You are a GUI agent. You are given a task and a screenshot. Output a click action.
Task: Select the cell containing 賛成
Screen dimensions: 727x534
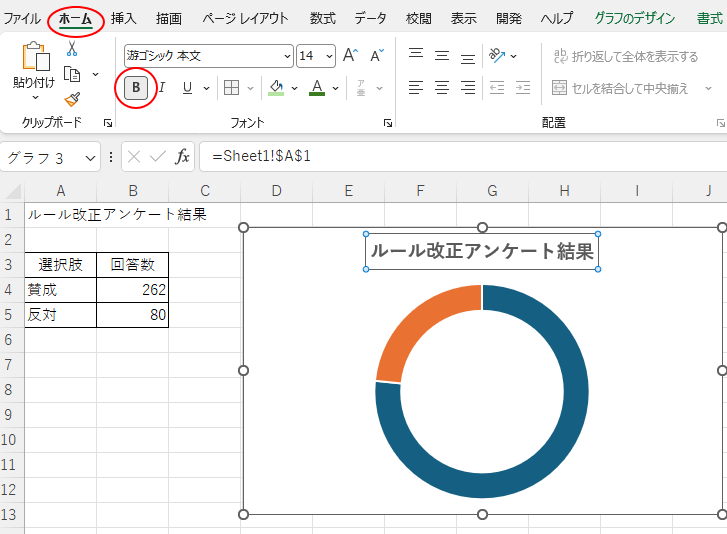tap(61, 290)
